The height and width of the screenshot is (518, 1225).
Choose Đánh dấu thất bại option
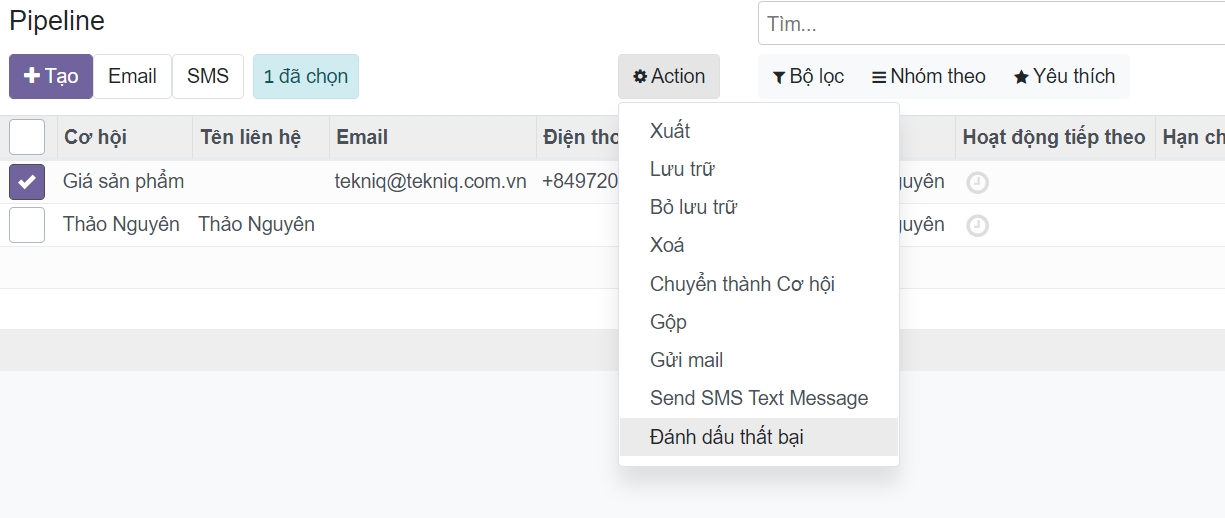tap(727, 437)
